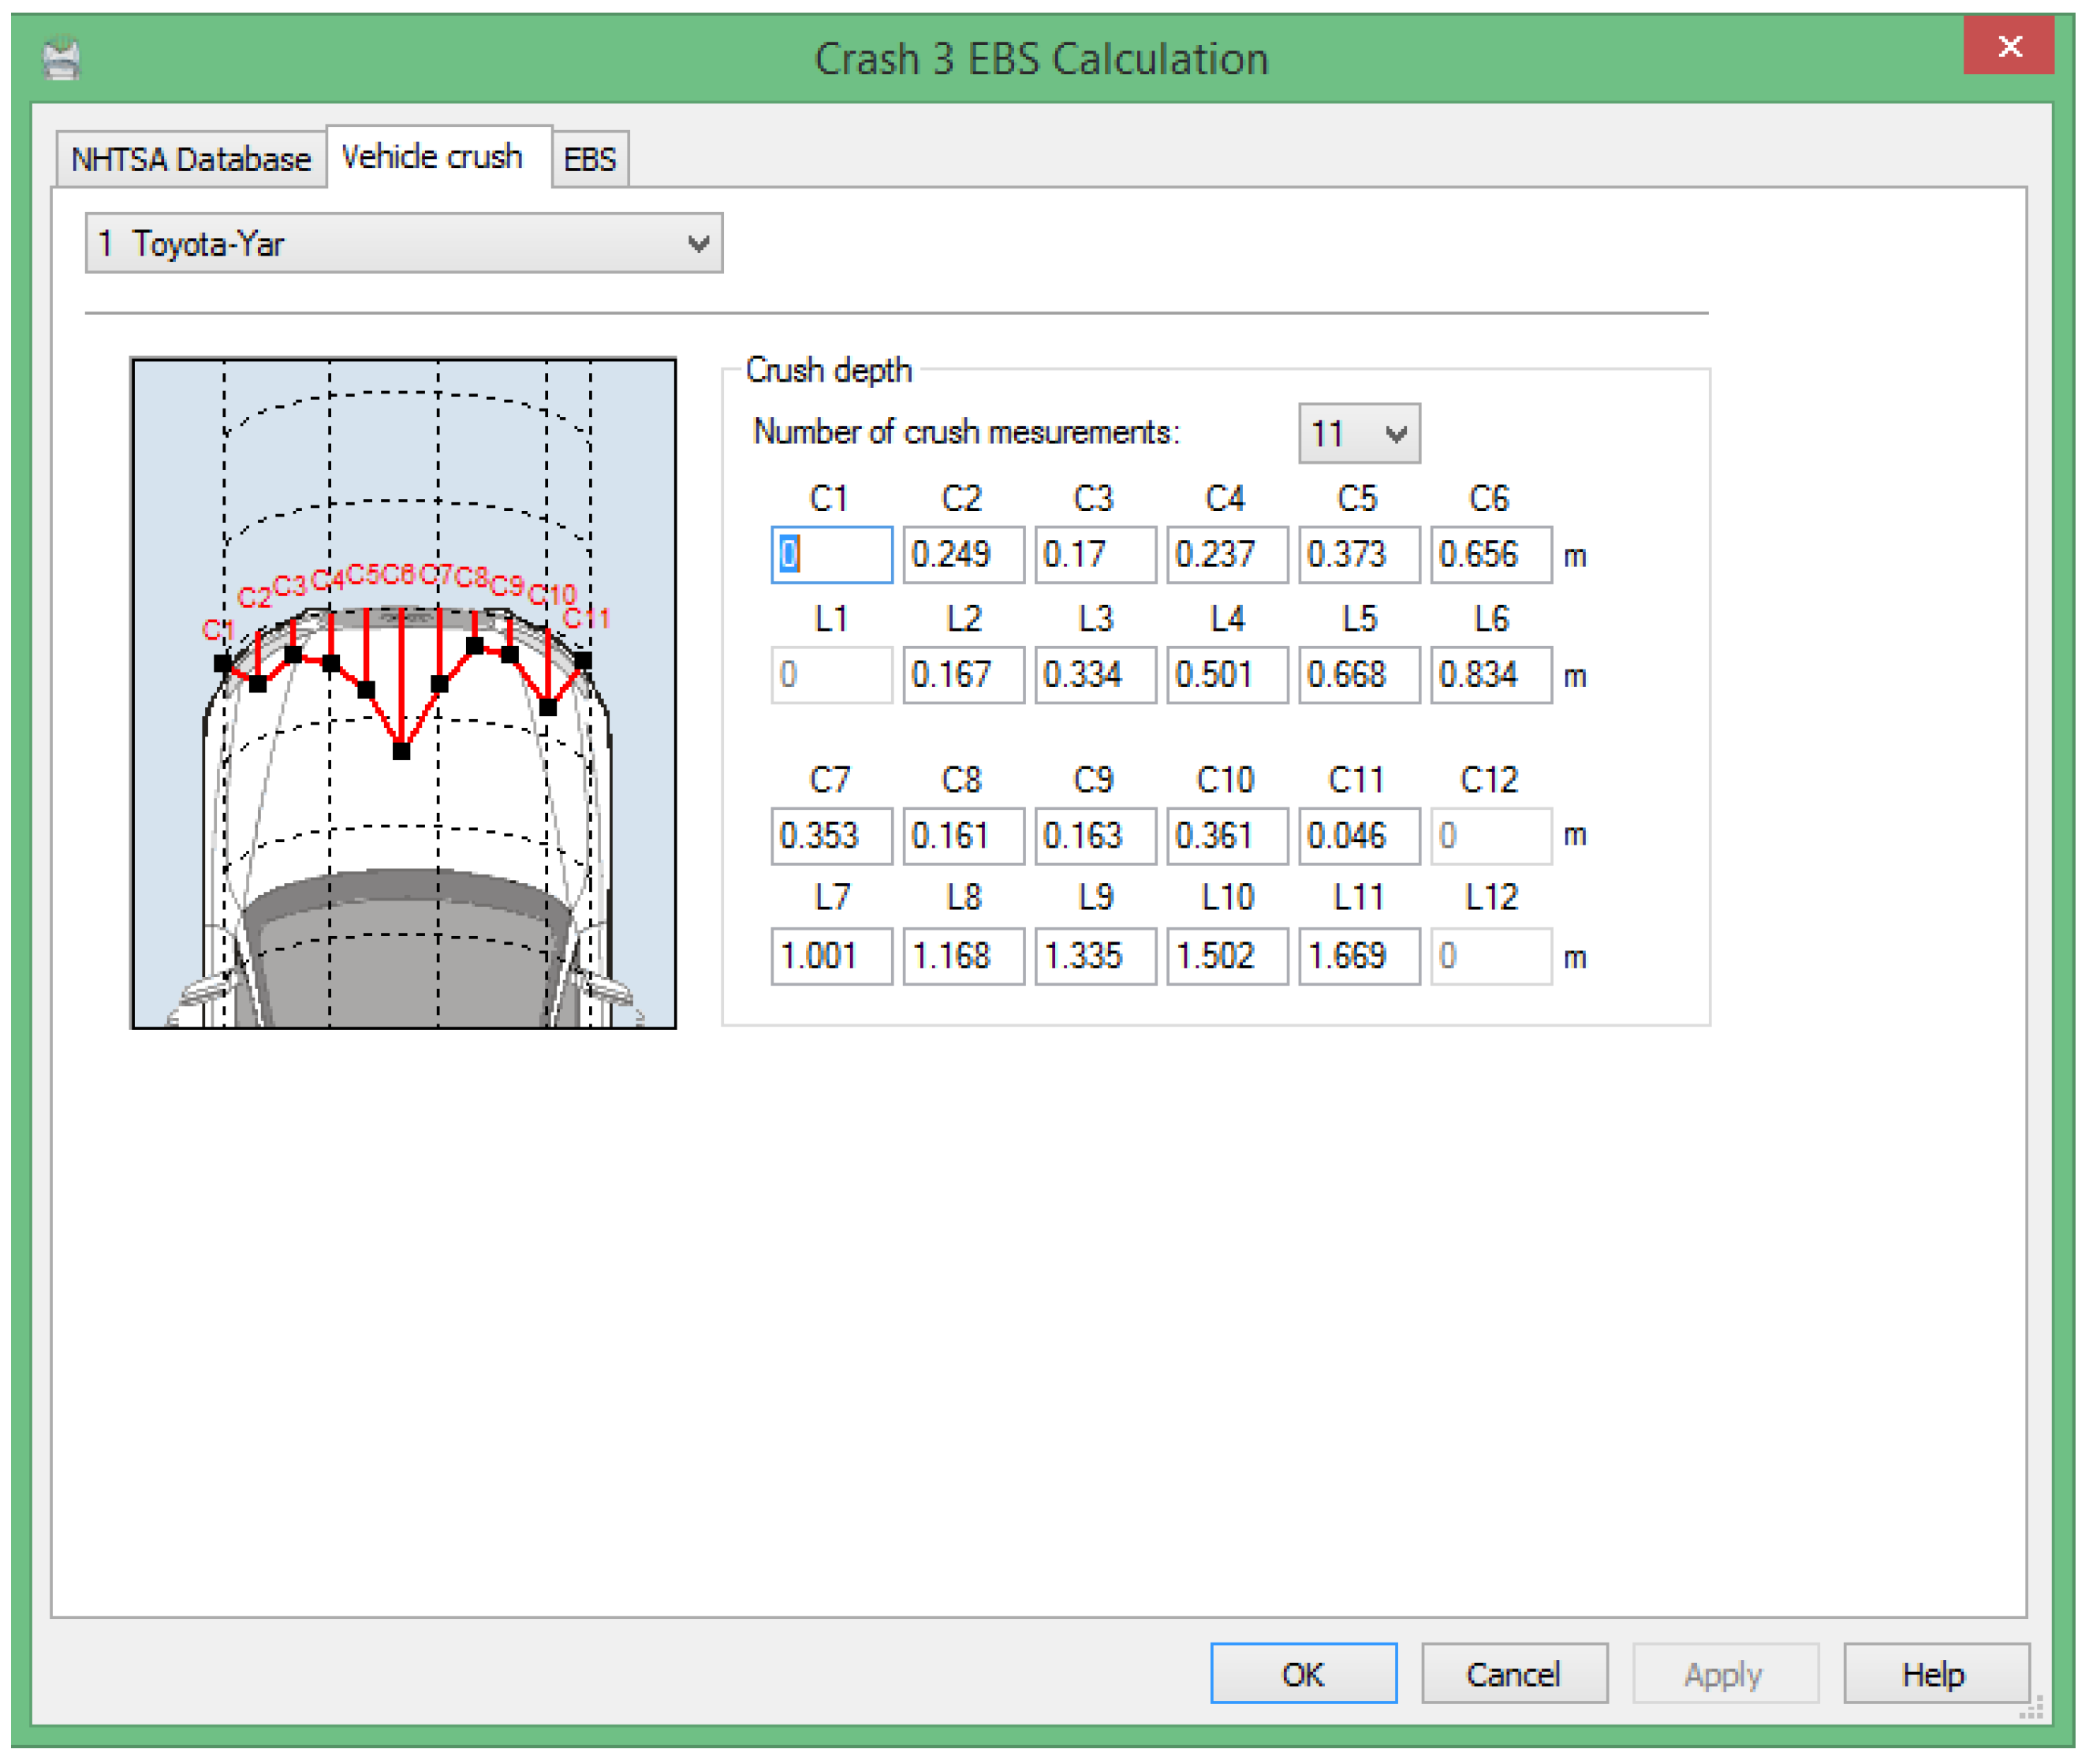Click the C6 deepest crush point marker
This screenshot has height=1764, width=2089.
point(401,752)
